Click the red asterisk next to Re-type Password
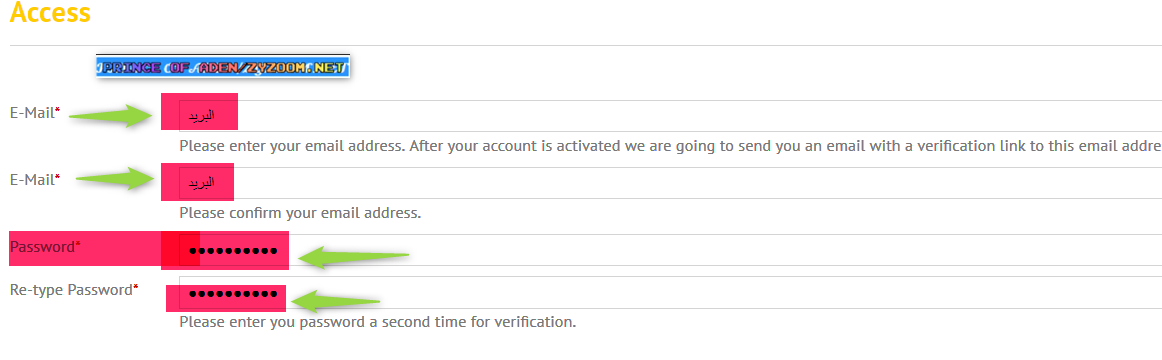Screen dimensions: 1162x360 [136, 286]
